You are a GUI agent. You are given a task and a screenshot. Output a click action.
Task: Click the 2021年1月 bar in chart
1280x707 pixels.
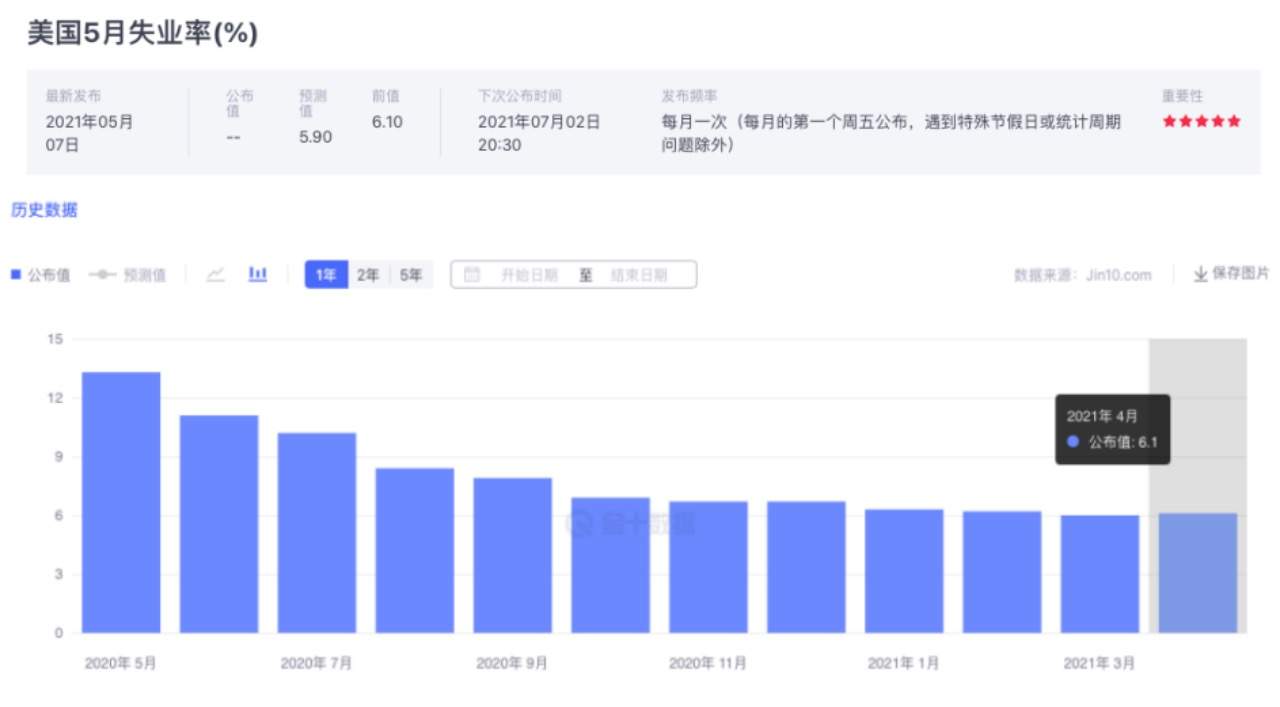point(904,571)
